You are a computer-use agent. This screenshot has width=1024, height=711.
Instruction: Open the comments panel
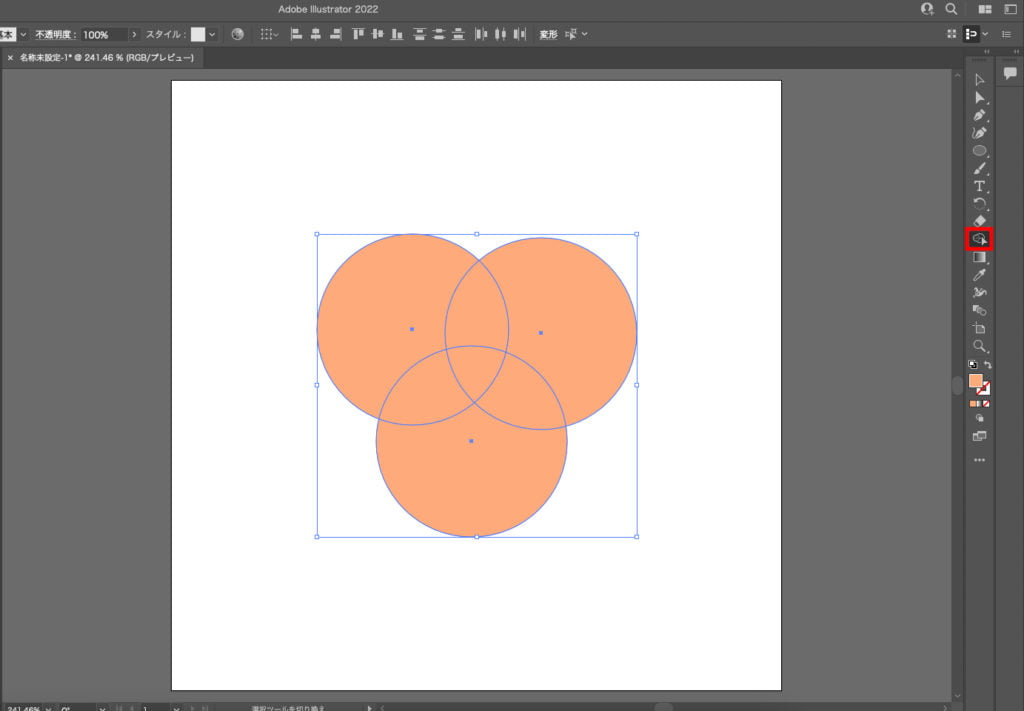[1010, 73]
